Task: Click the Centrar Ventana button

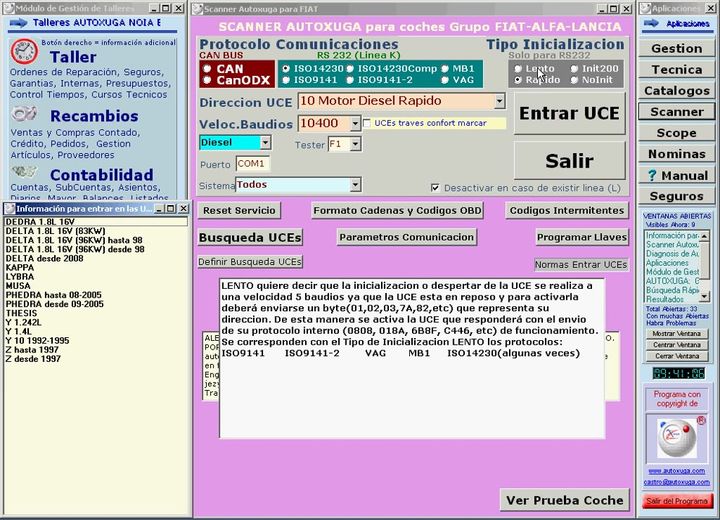Action: [x=676, y=345]
